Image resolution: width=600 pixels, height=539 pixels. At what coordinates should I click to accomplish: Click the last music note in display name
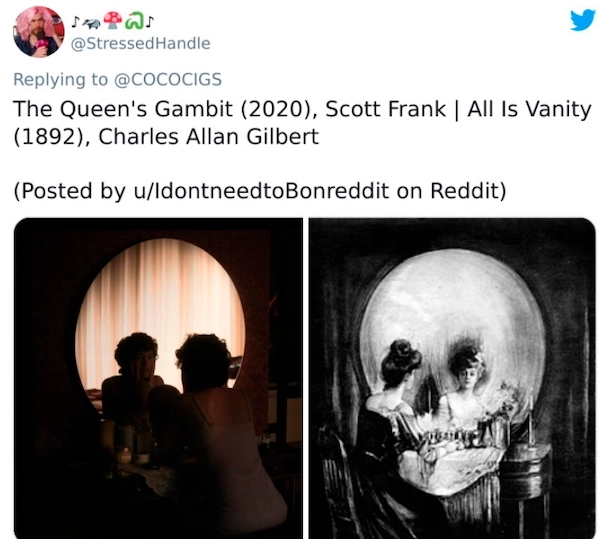click(150, 22)
